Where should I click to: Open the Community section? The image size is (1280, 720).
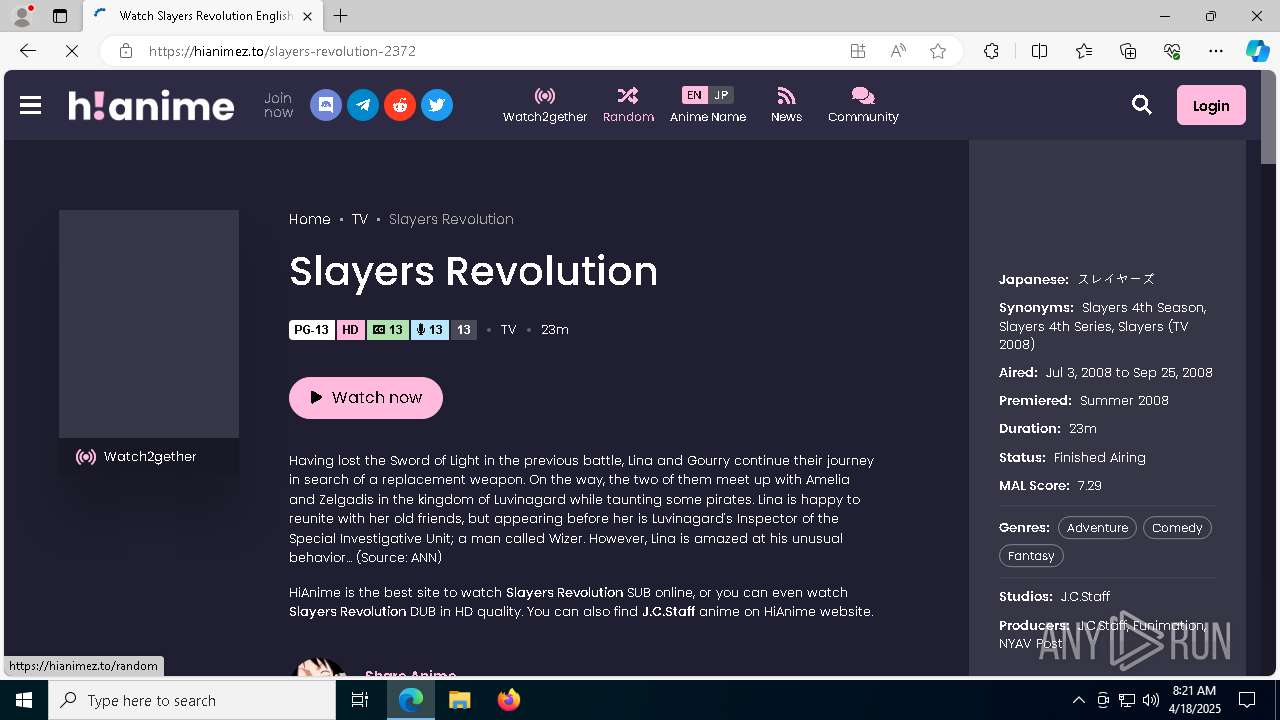(863, 105)
